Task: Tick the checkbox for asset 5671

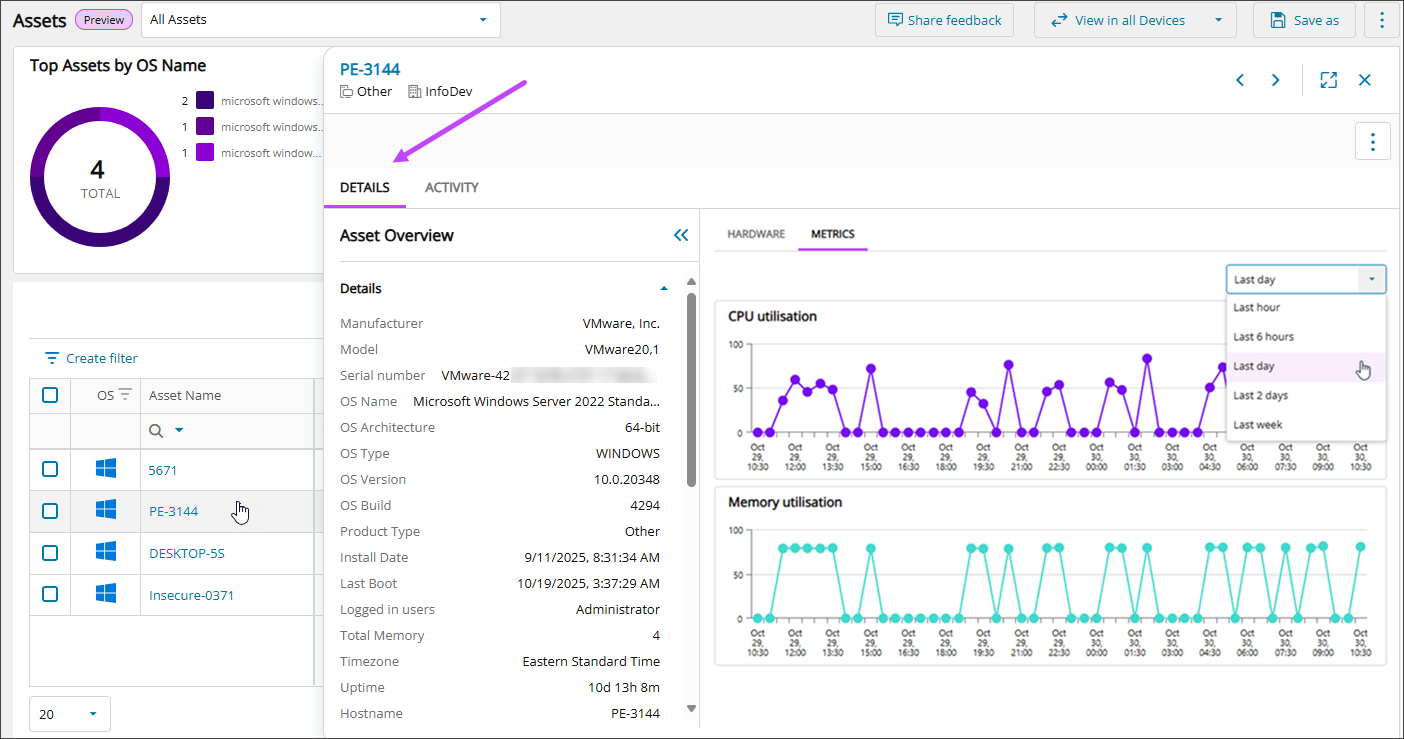Action: pos(50,469)
